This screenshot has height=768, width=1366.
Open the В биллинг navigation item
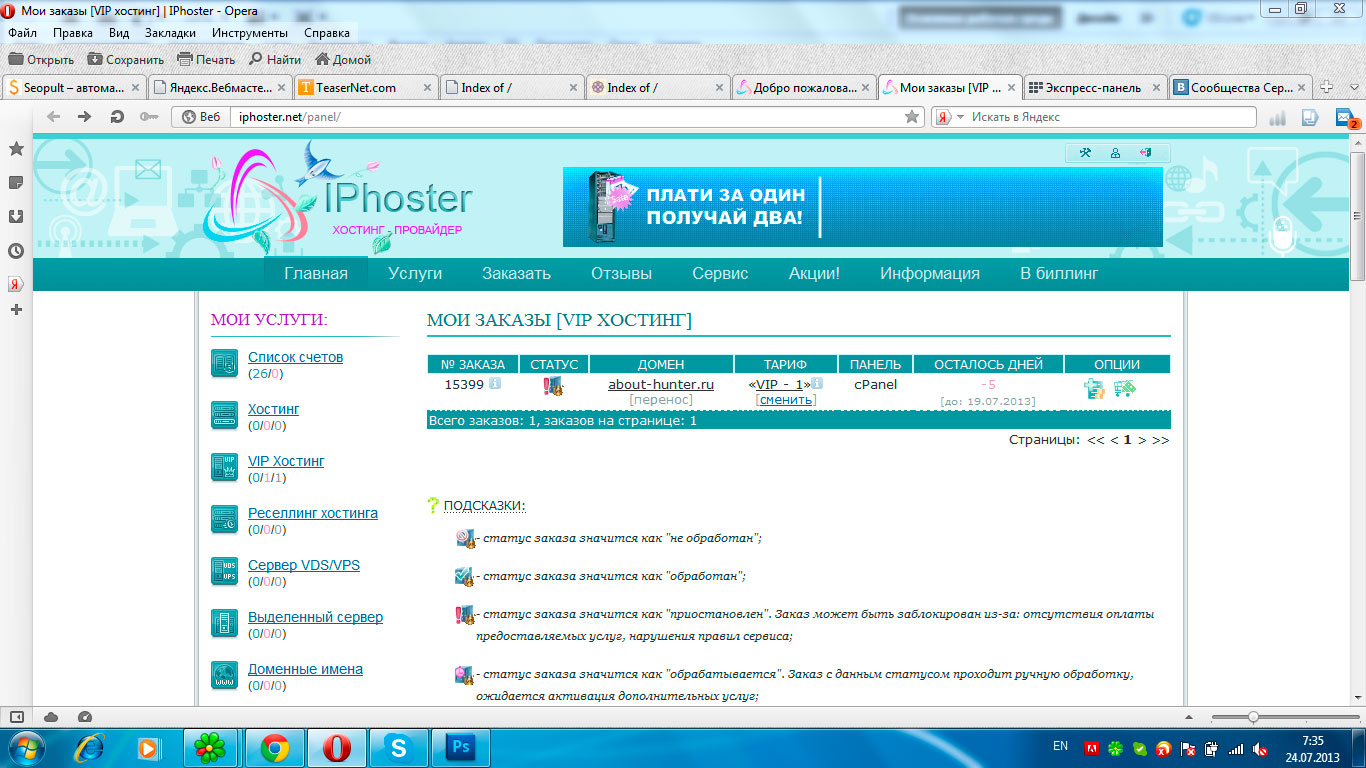tap(1059, 273)
